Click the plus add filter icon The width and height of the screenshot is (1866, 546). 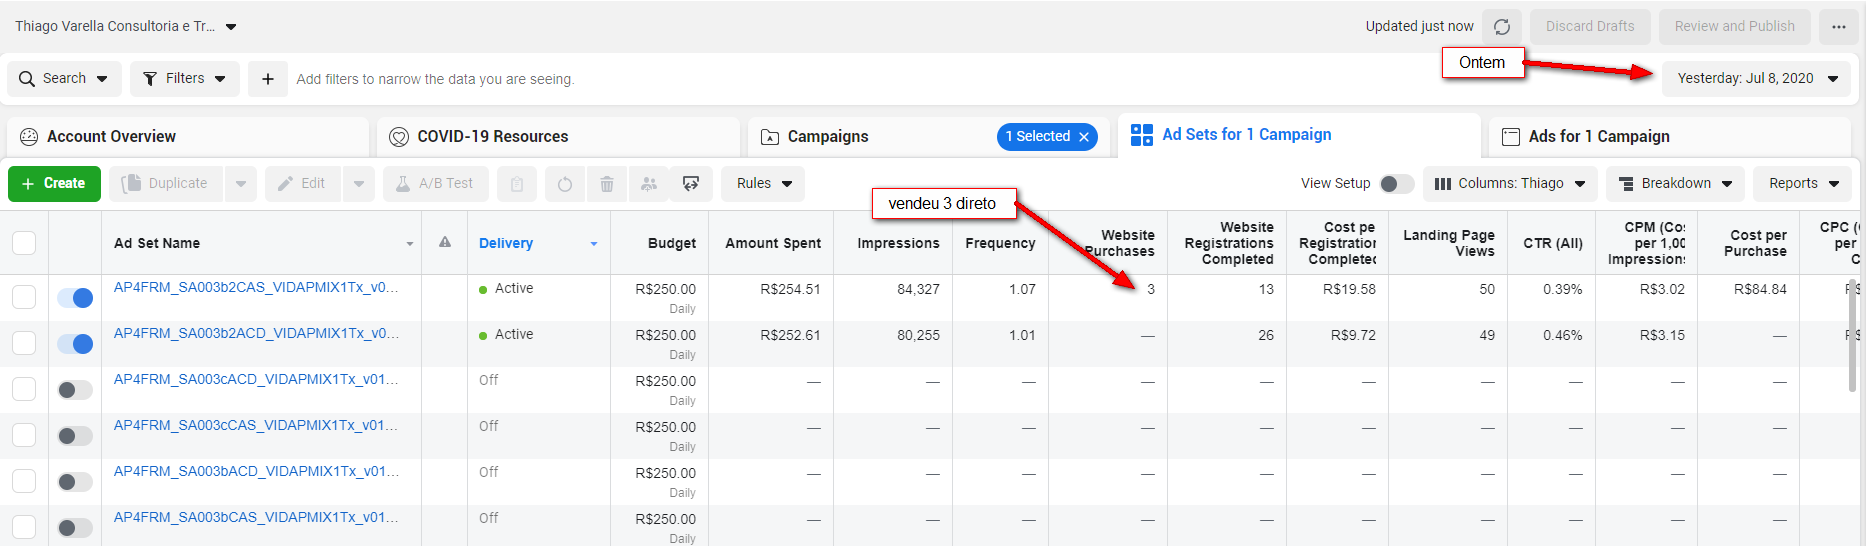[267, 79]
